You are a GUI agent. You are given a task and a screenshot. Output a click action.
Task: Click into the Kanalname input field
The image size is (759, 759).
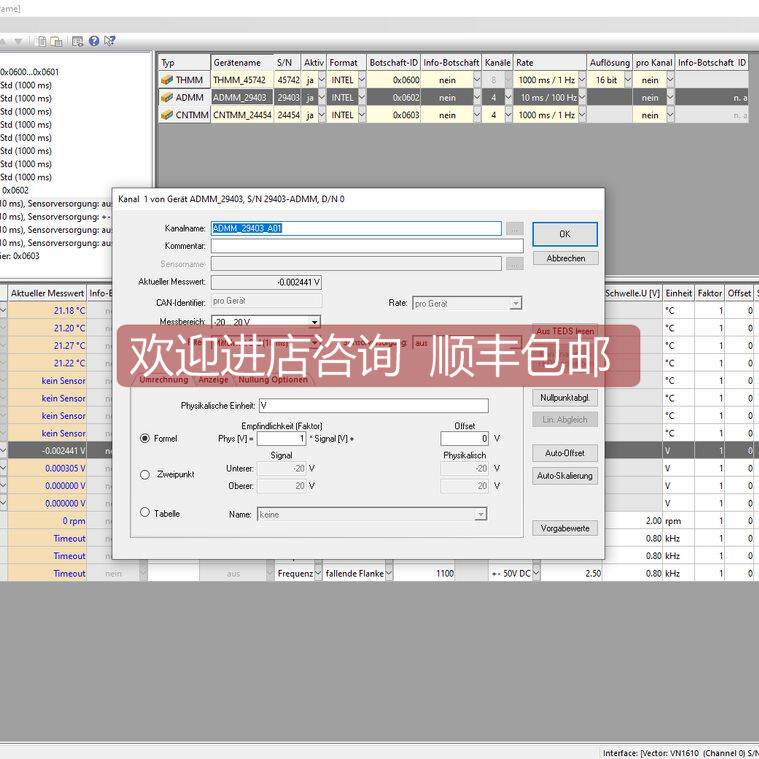coord(356,228)
